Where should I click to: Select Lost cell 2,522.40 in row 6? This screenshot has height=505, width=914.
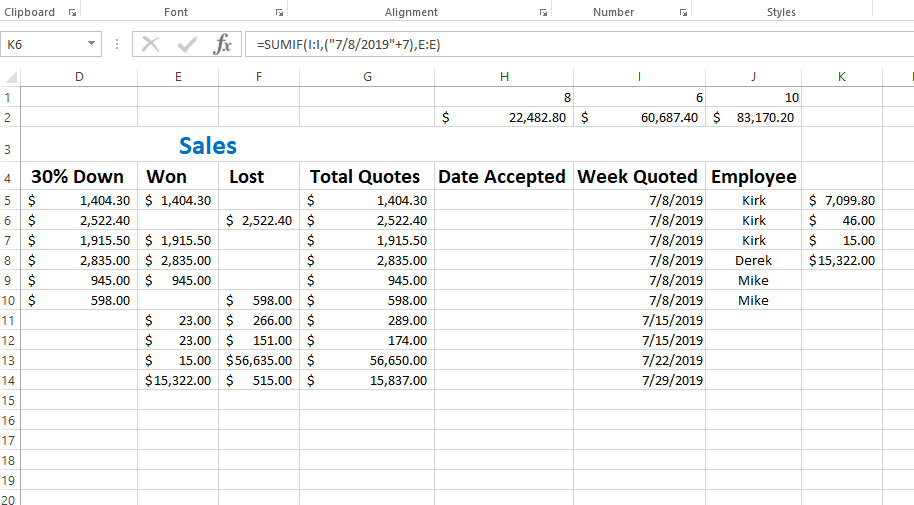pos(259,220)
